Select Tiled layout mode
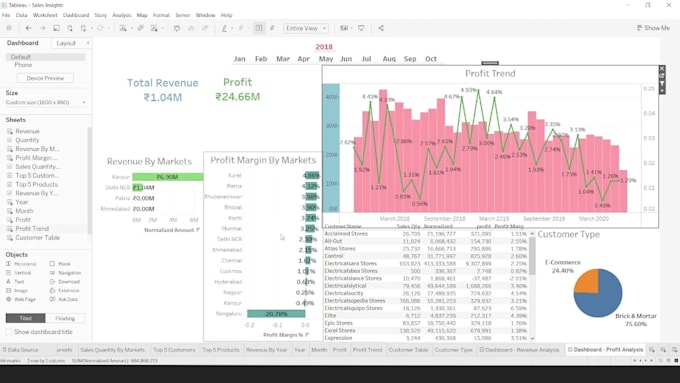 point(26,318)
